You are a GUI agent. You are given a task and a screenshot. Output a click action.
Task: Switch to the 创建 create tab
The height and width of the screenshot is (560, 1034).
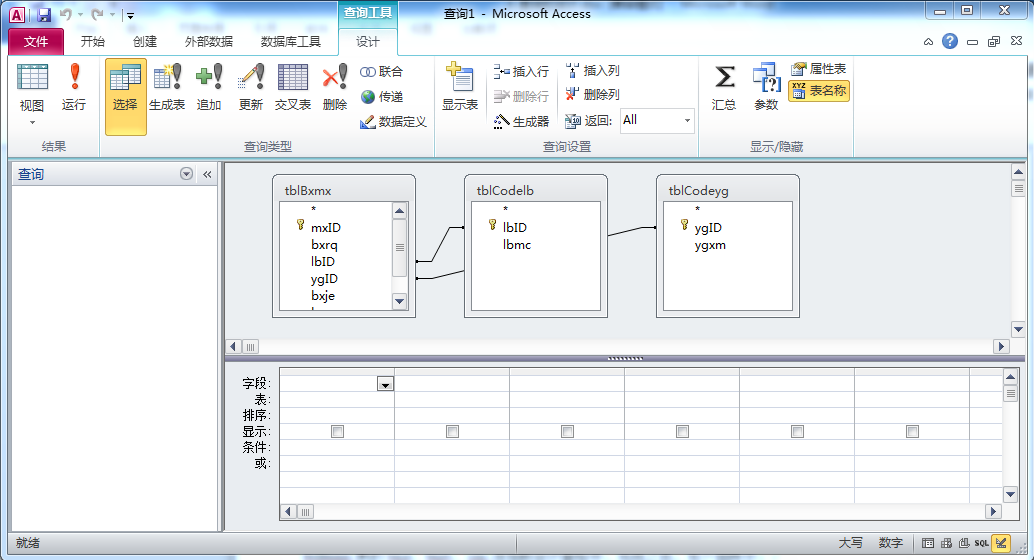145,42
